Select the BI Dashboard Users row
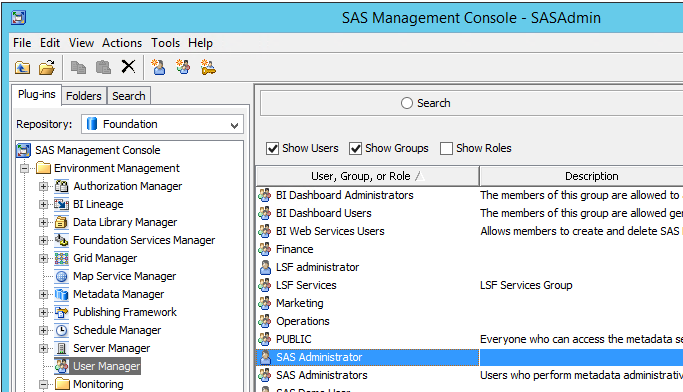Screen dimensions: 683x392 point(470,213)
